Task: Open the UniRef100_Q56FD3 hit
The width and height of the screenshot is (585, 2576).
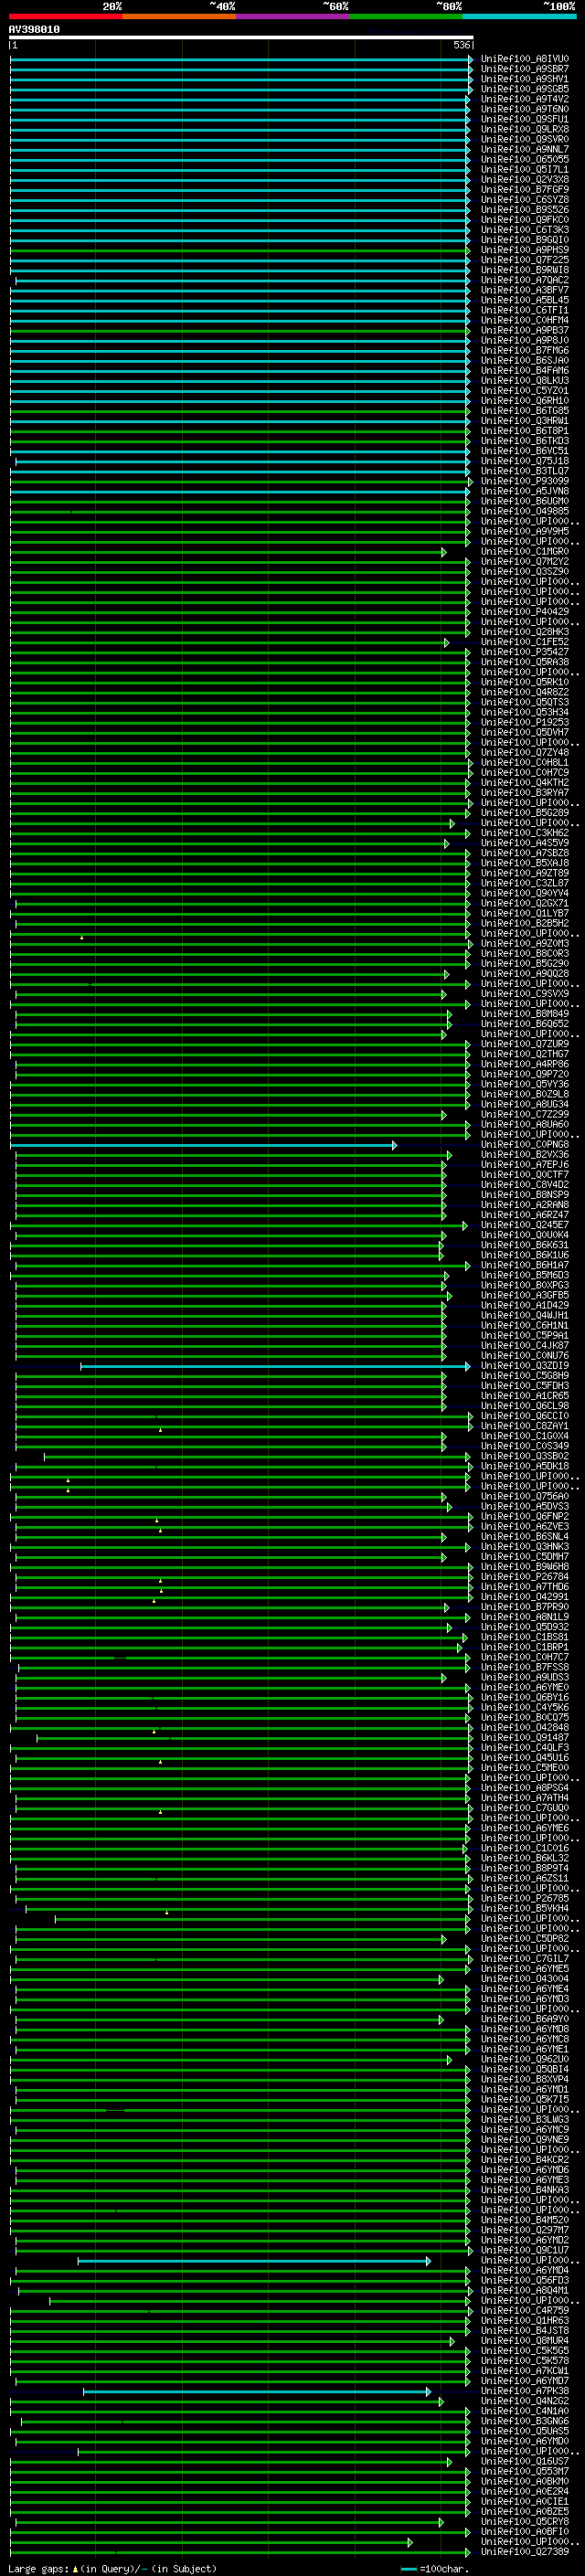Action: (524, 2281)
